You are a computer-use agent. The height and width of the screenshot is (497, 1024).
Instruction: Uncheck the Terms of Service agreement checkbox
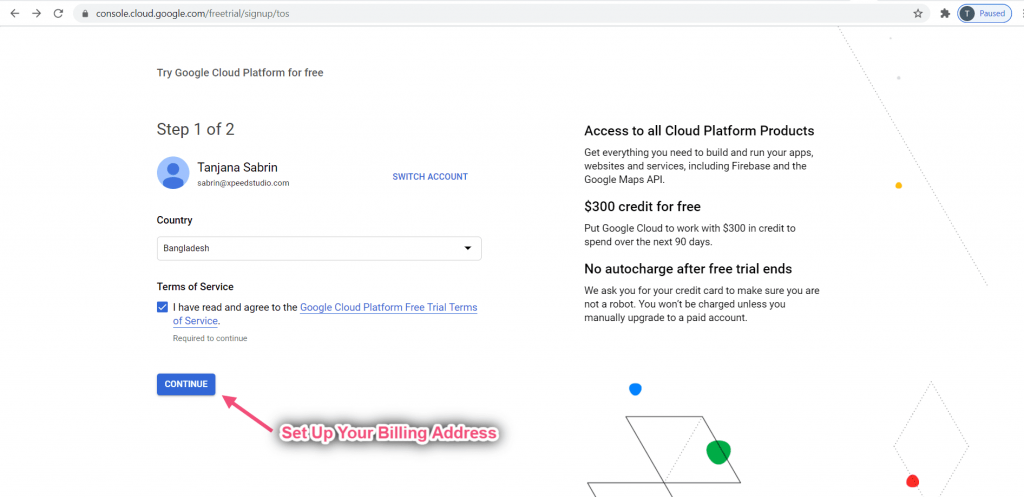[163, 307]
